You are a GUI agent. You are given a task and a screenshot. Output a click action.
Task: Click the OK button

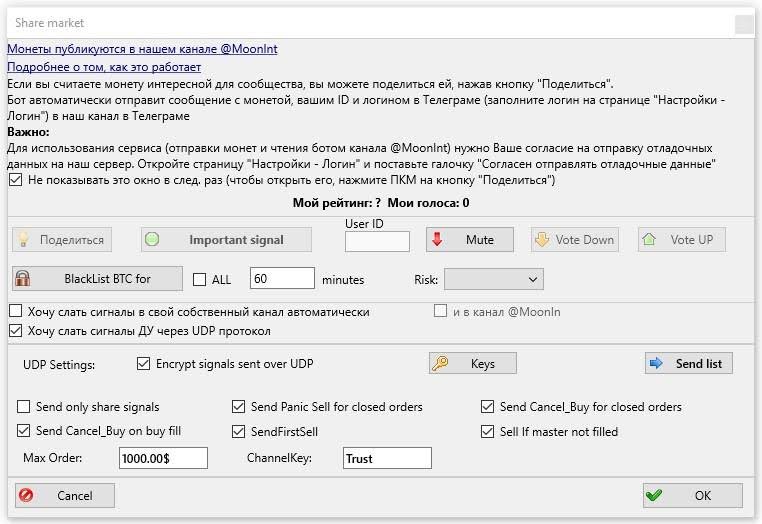(x=692, y=495)
